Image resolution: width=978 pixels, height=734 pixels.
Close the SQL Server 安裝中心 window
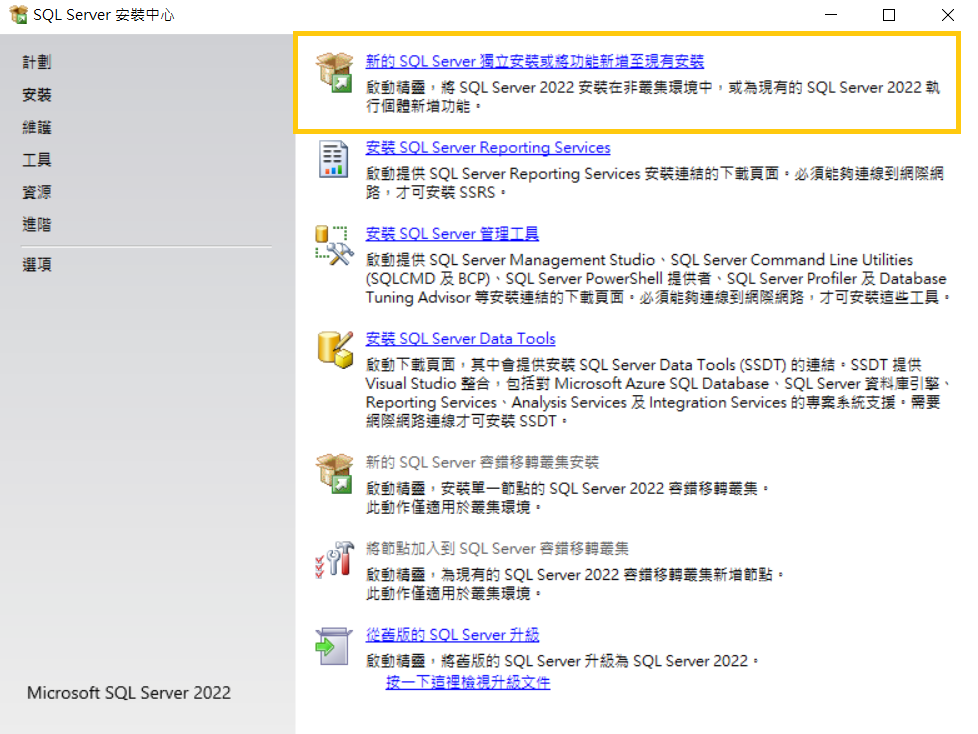947,14
